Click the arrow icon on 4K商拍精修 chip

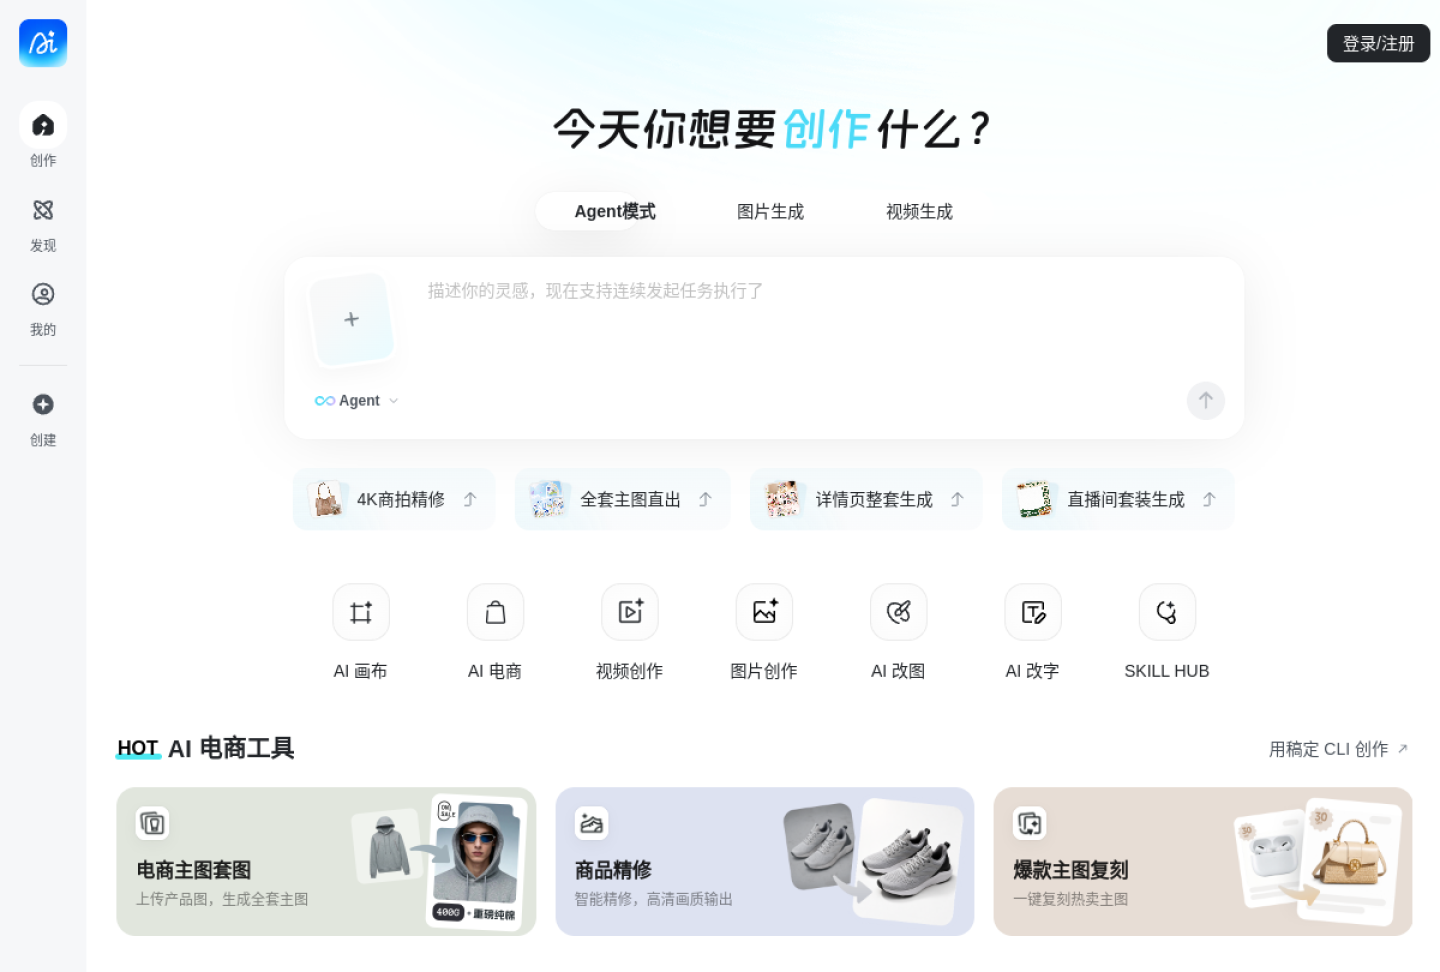(x=470, y=499)
